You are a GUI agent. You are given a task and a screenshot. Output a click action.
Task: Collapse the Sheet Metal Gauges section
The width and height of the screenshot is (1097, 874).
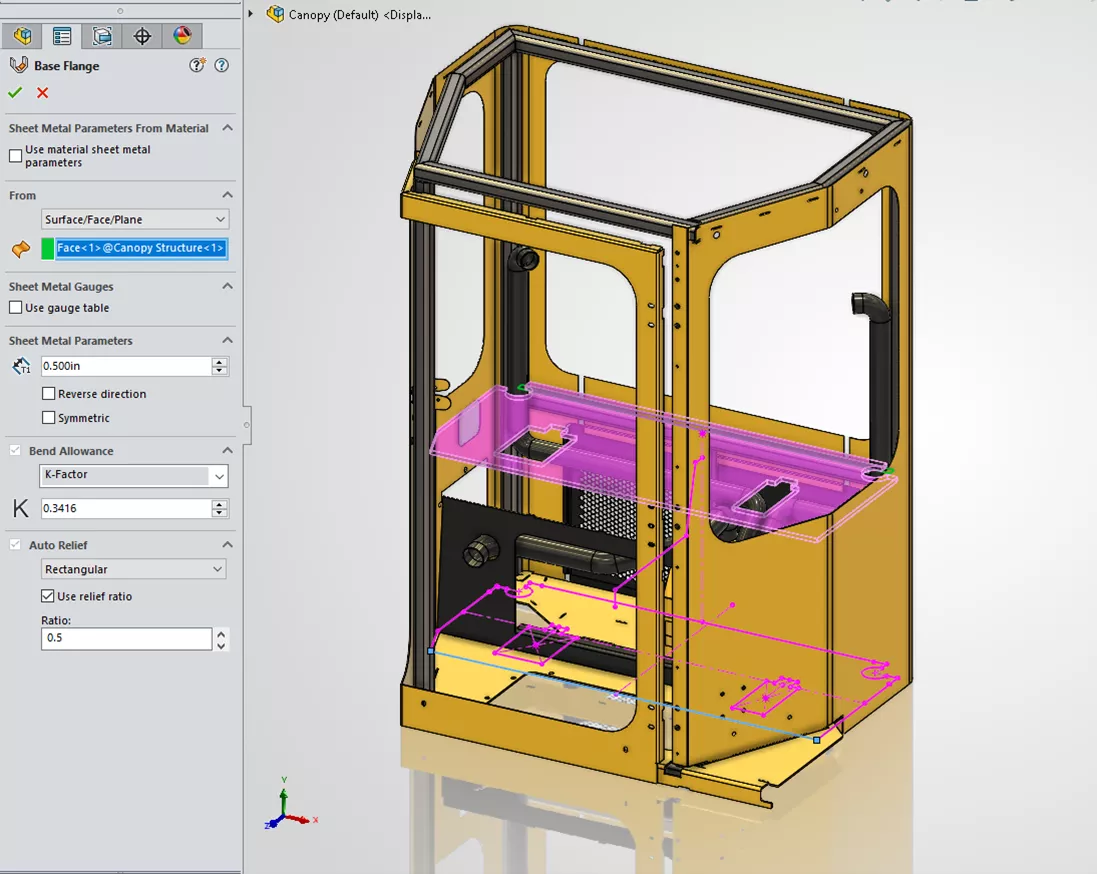point(227,286)
